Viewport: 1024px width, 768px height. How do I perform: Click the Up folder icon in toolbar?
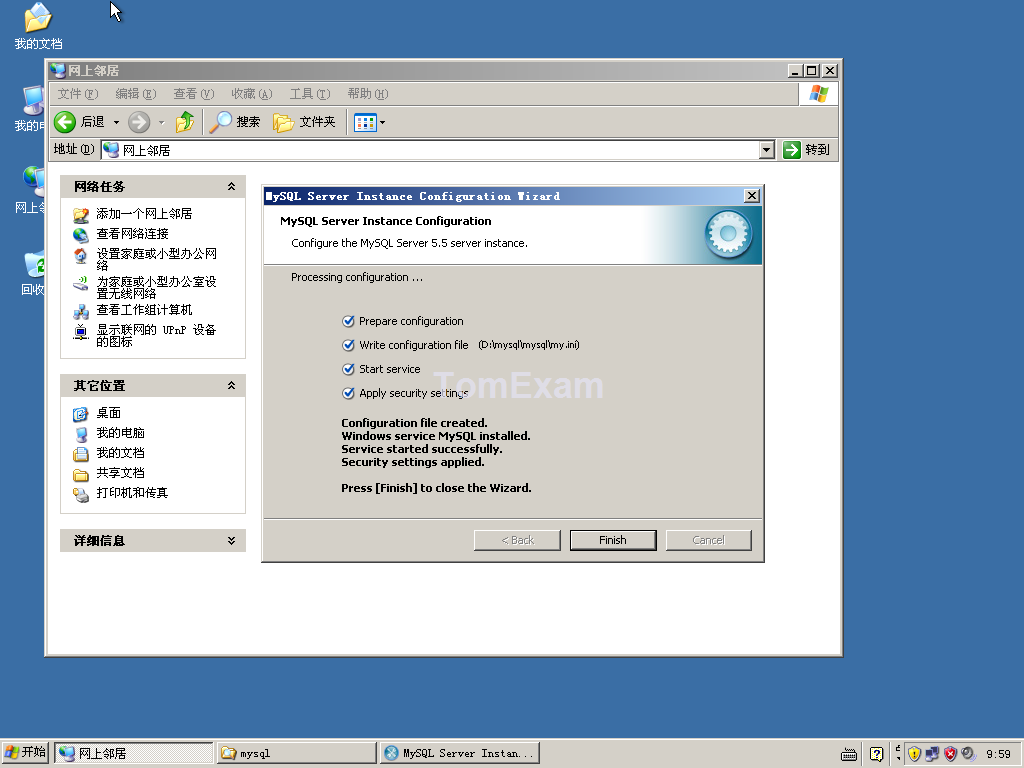[185, 122]
